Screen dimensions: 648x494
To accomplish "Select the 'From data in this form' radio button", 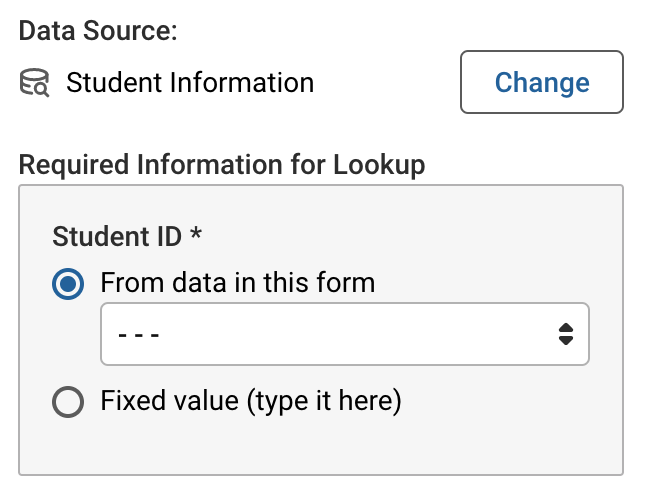I will click(x=68, y=283).
